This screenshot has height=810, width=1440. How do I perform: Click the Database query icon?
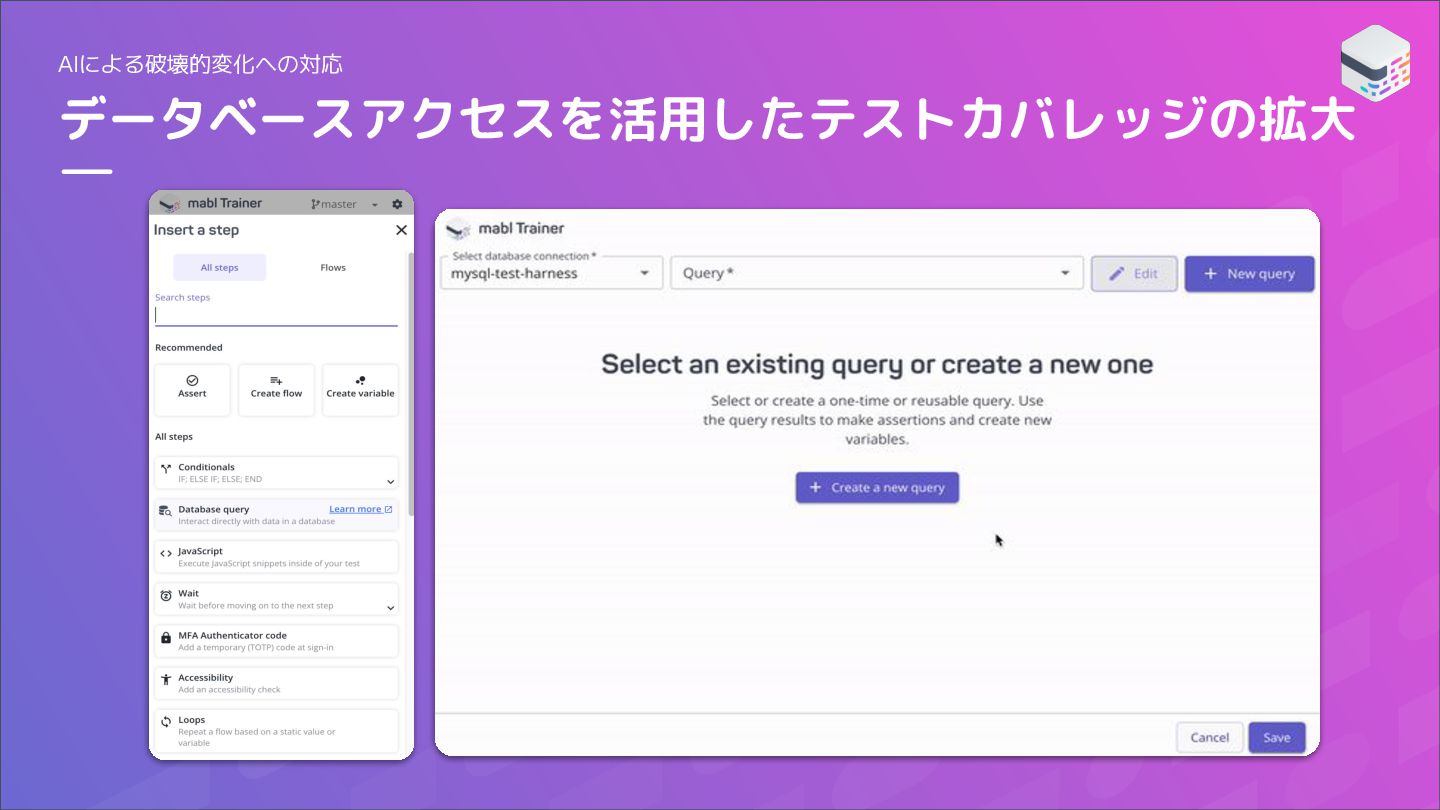(x=166, y=511)
